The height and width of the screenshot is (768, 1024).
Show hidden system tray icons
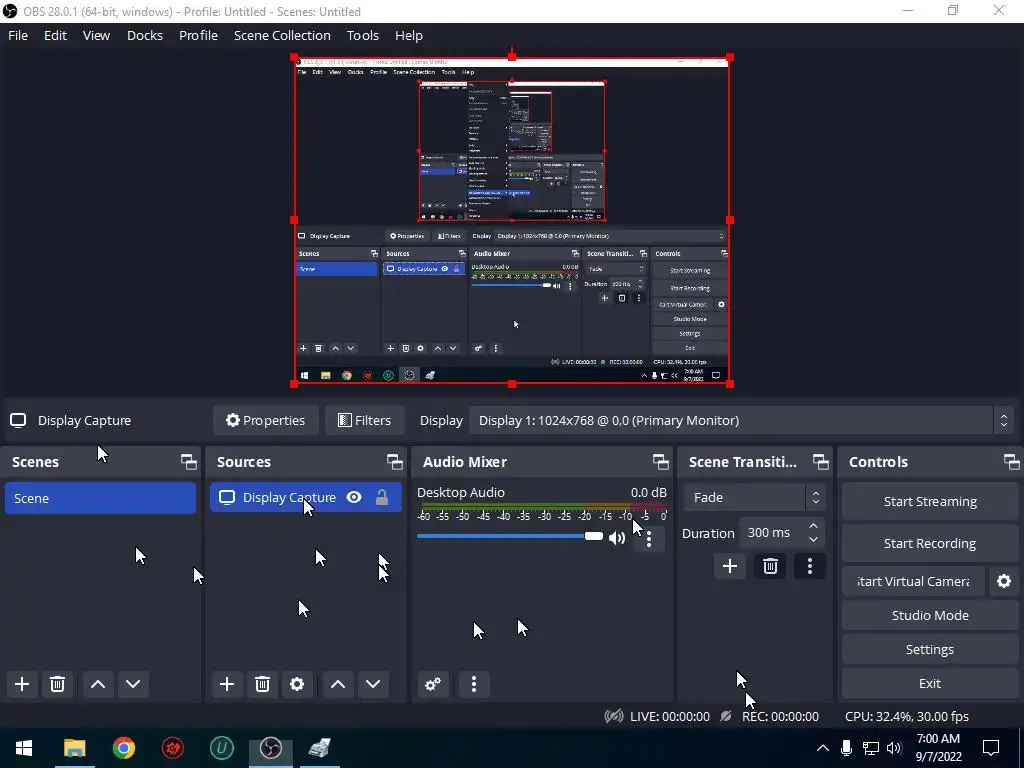tap(823, 748)
